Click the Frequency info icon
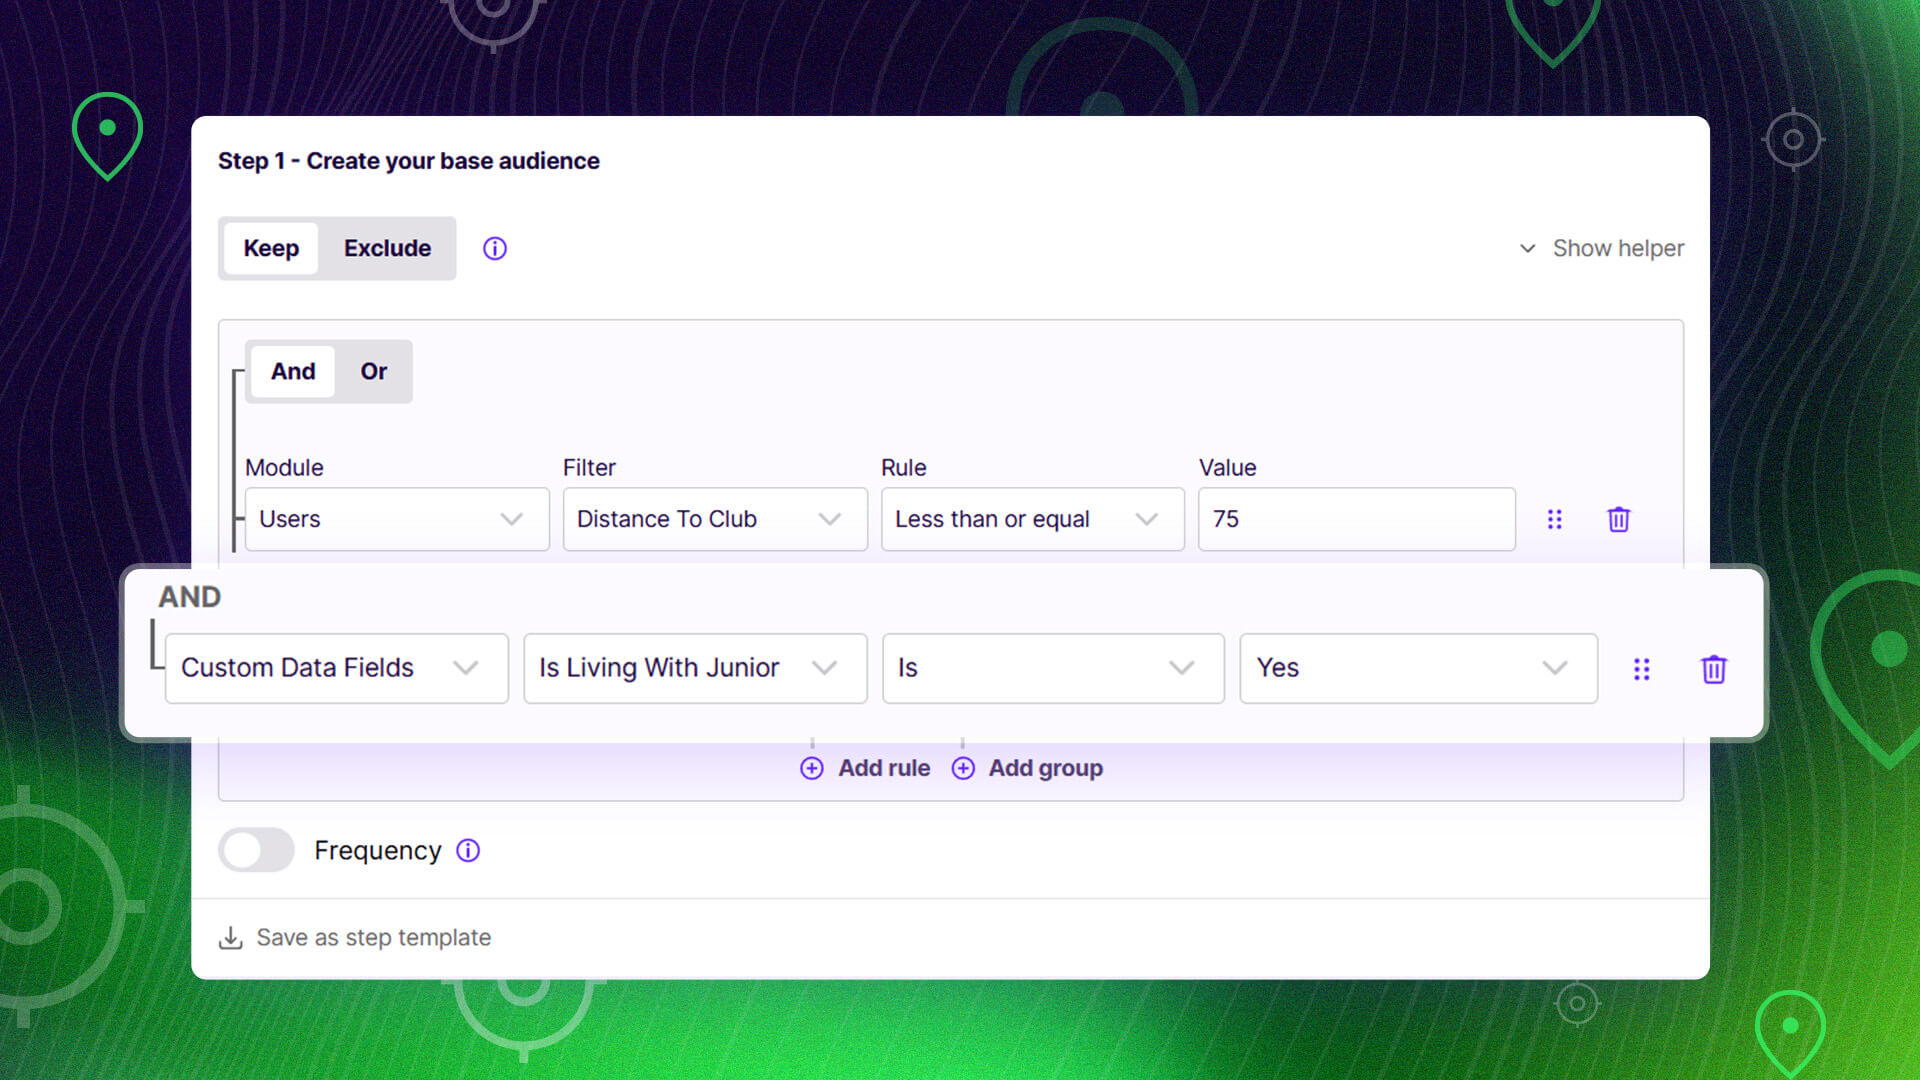 tap(468, 851)
